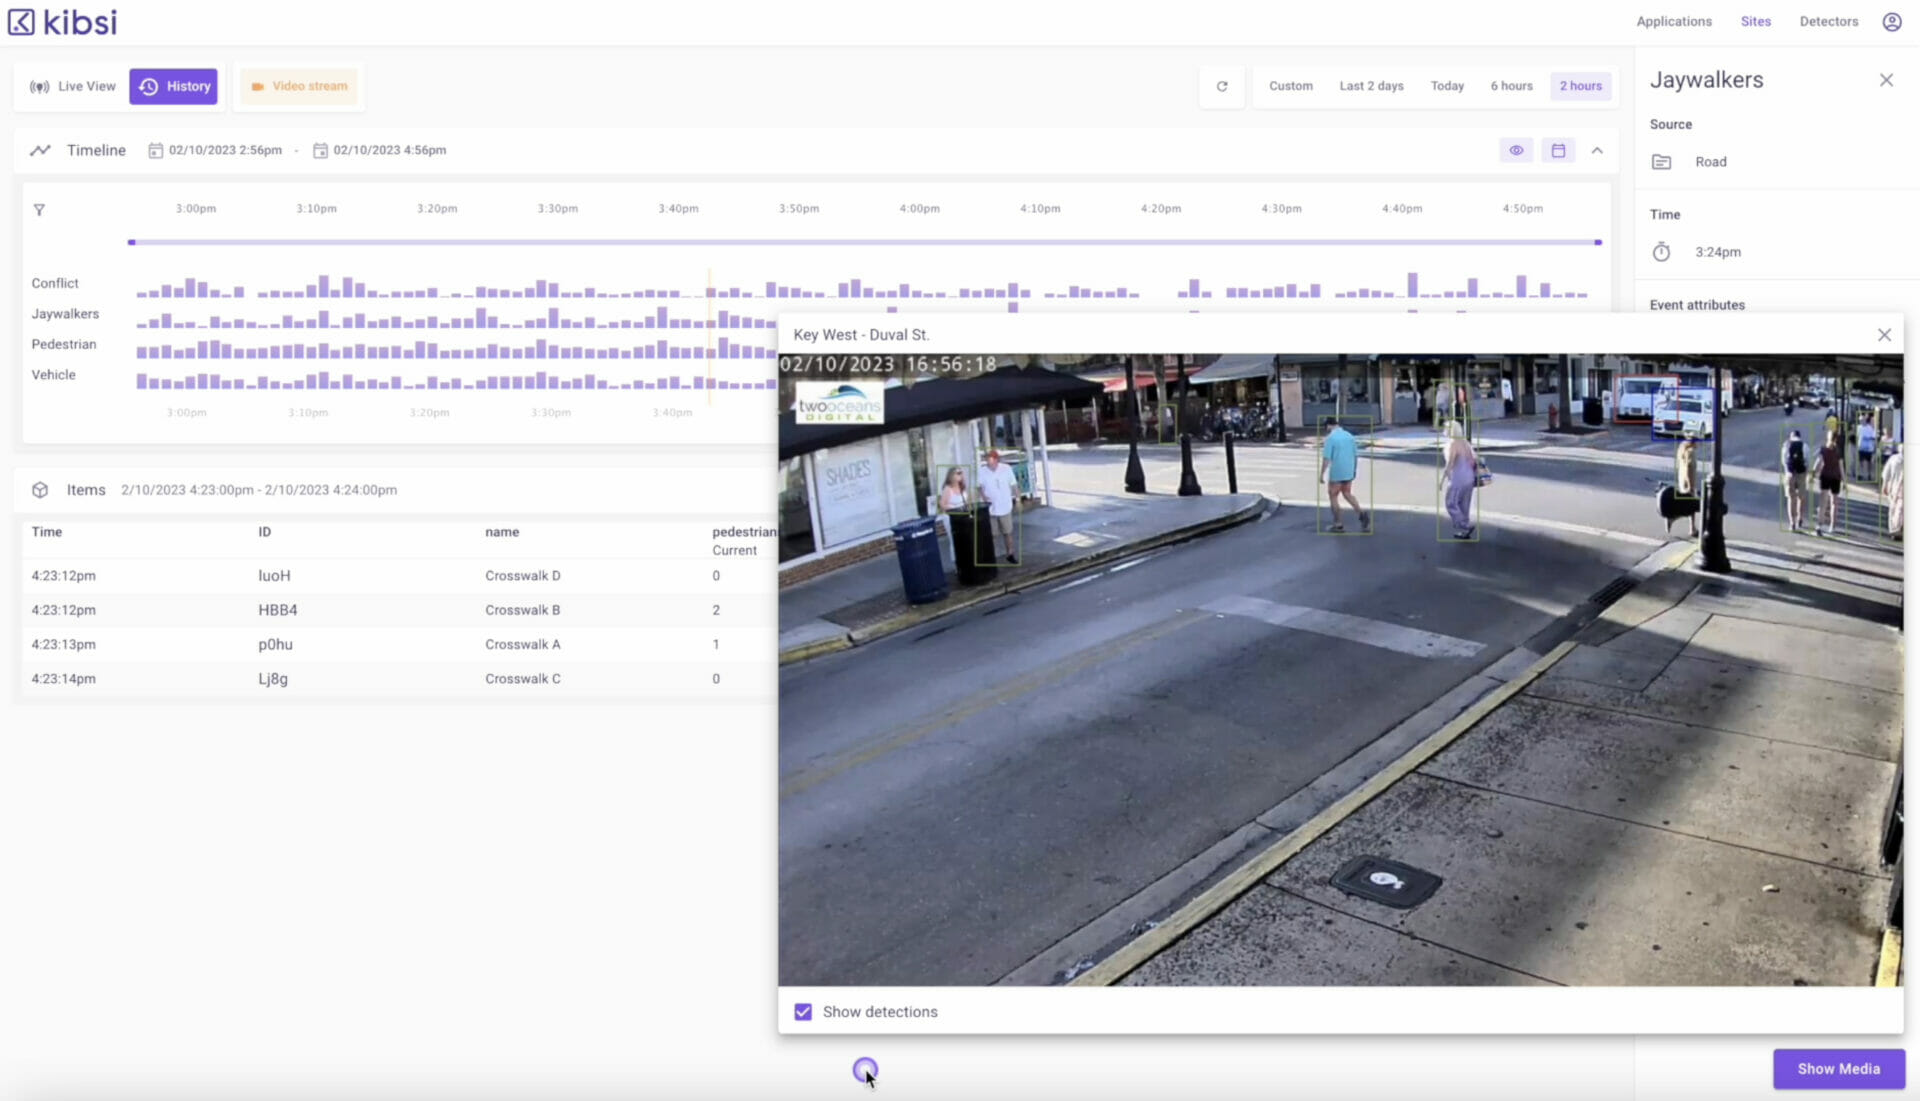The image size is (1920, 1101).
Task: Select the row with ID p0hu
Action: pos(400,645)
